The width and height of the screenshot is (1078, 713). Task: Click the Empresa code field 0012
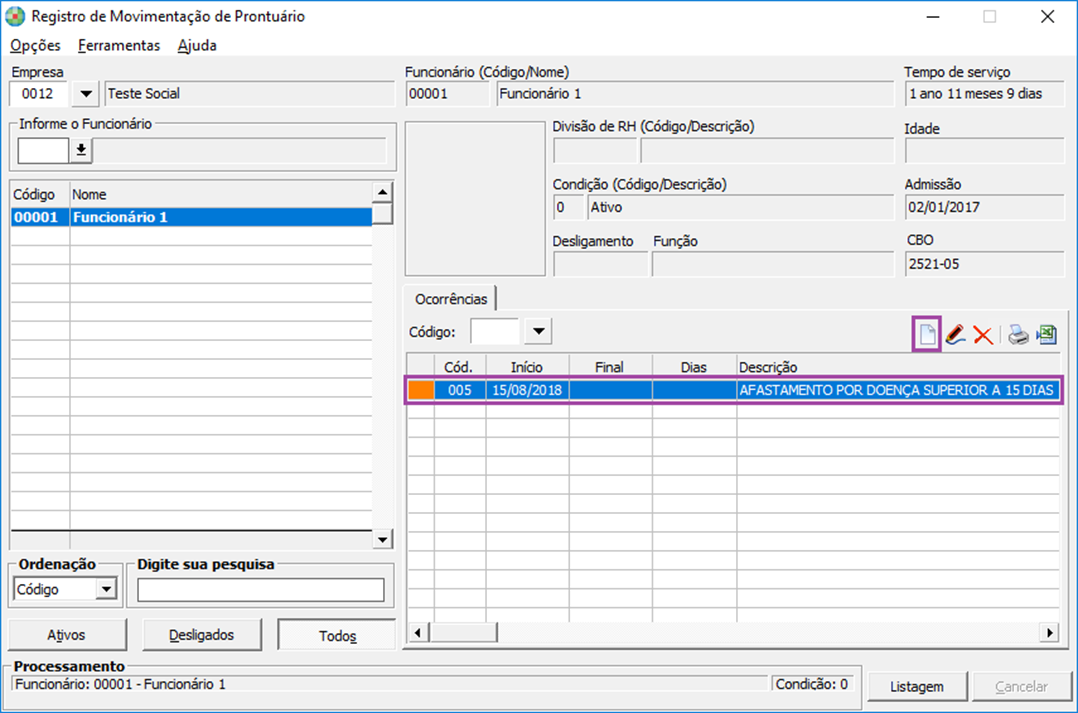pos(38,94)
